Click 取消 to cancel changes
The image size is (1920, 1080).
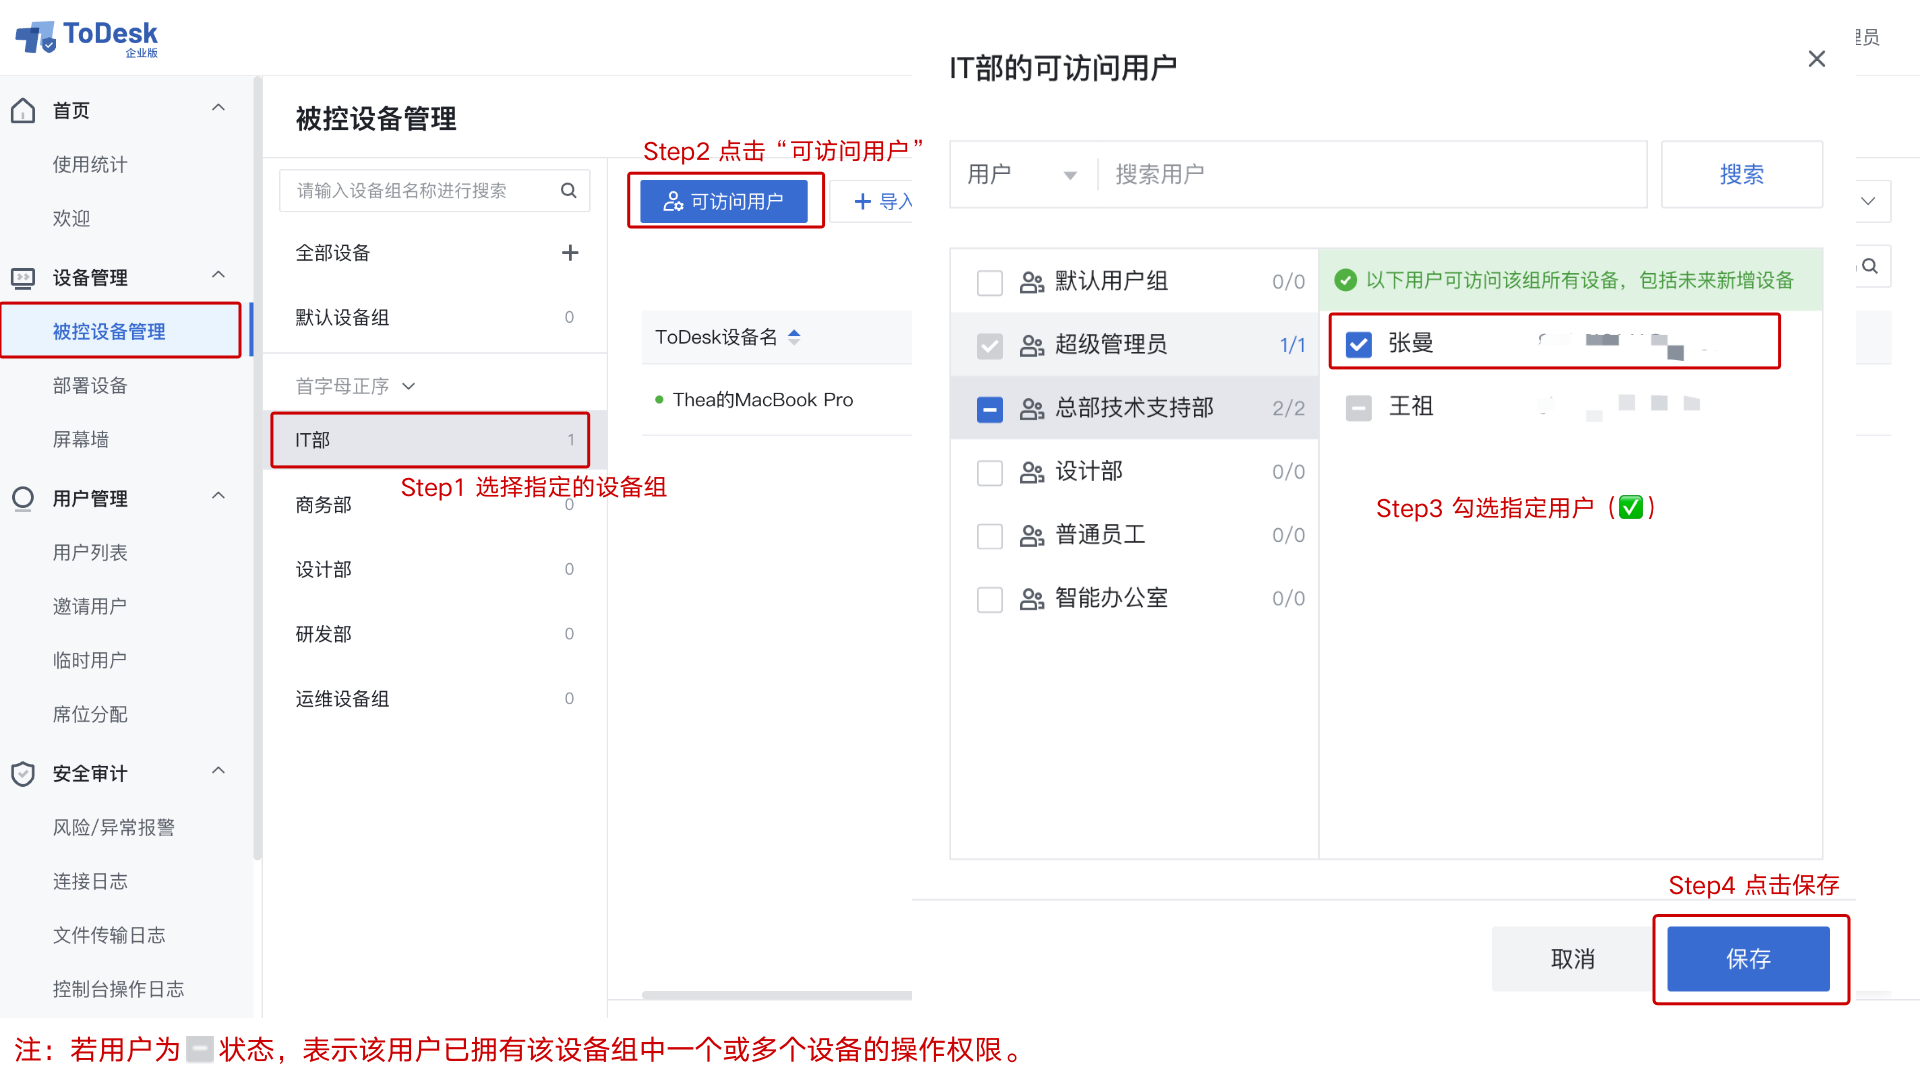pyautogui.click(x=1572, y=959)
